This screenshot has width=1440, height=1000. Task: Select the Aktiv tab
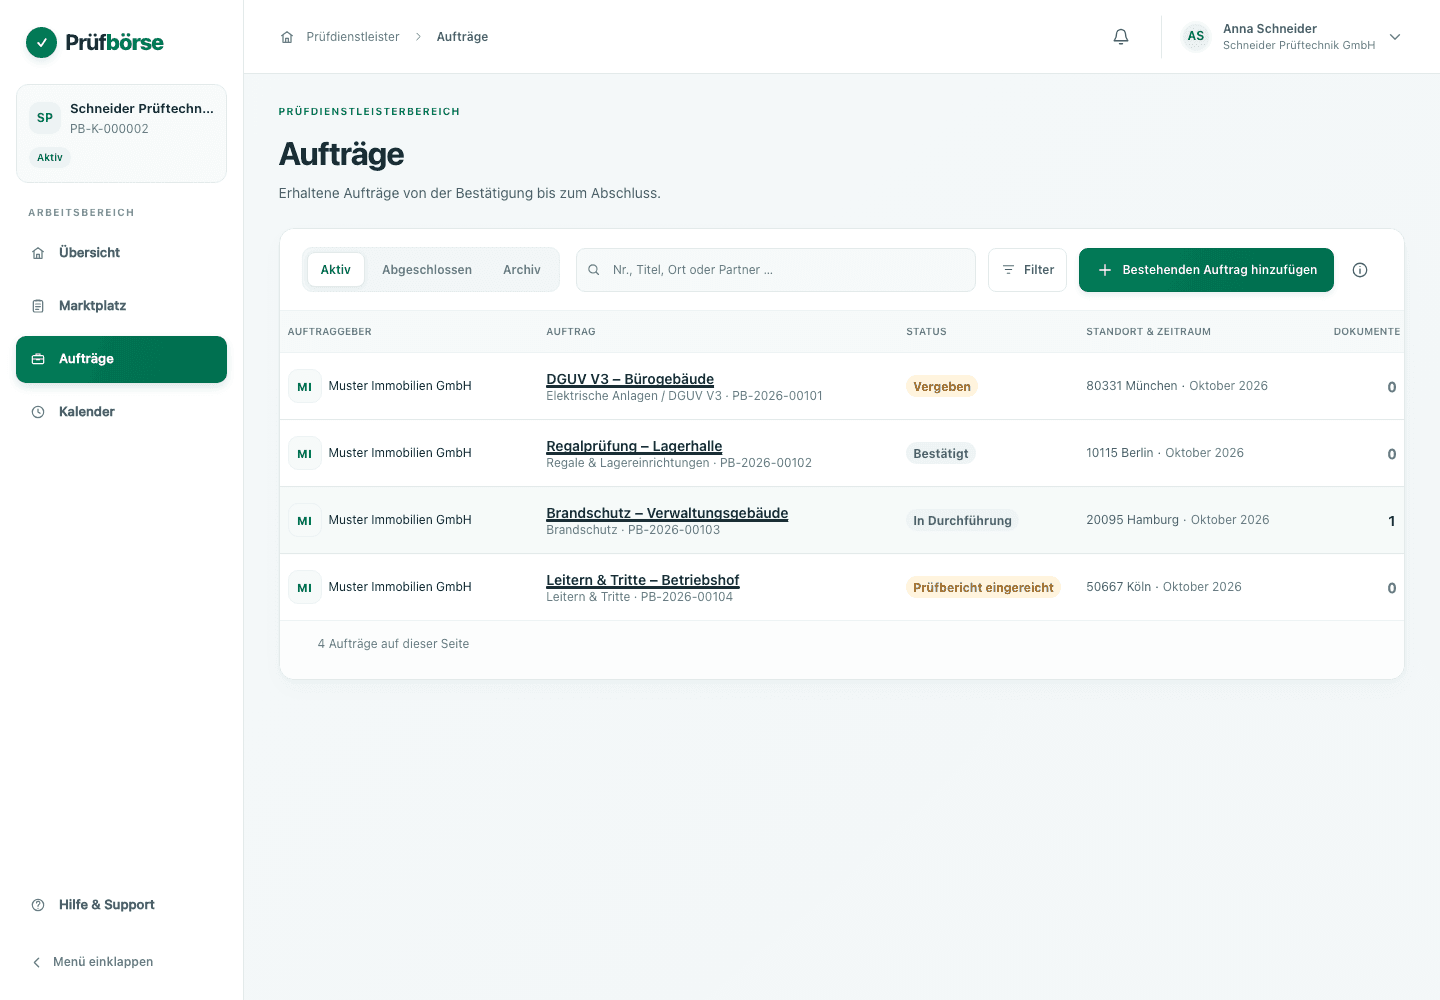point(336,270)
